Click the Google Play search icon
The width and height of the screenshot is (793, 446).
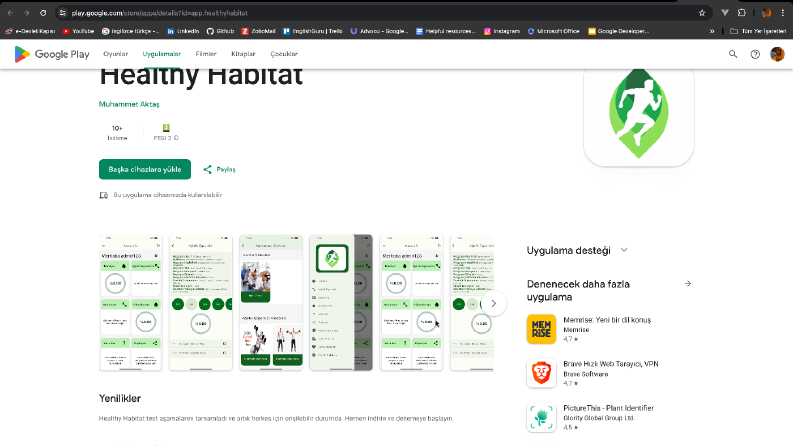pyautogui.click(x=732, y=54)
